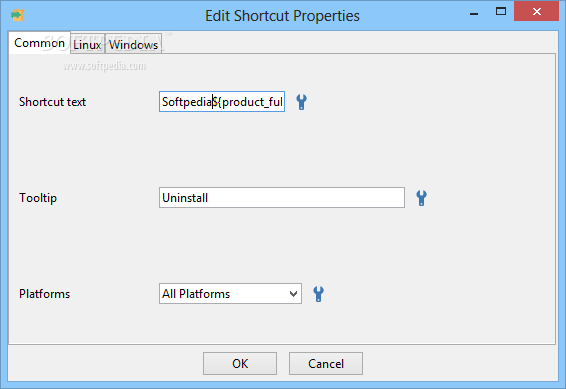The image size is (566, 389).
Task: Click the wrench icon beside Platforms dropdown
Action: [318, 294]
